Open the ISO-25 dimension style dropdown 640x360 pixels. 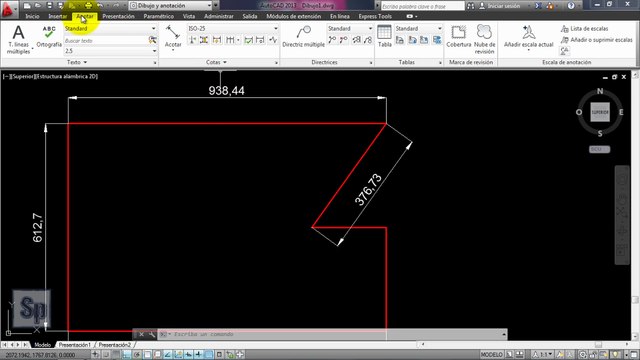[x=233, y=29]
